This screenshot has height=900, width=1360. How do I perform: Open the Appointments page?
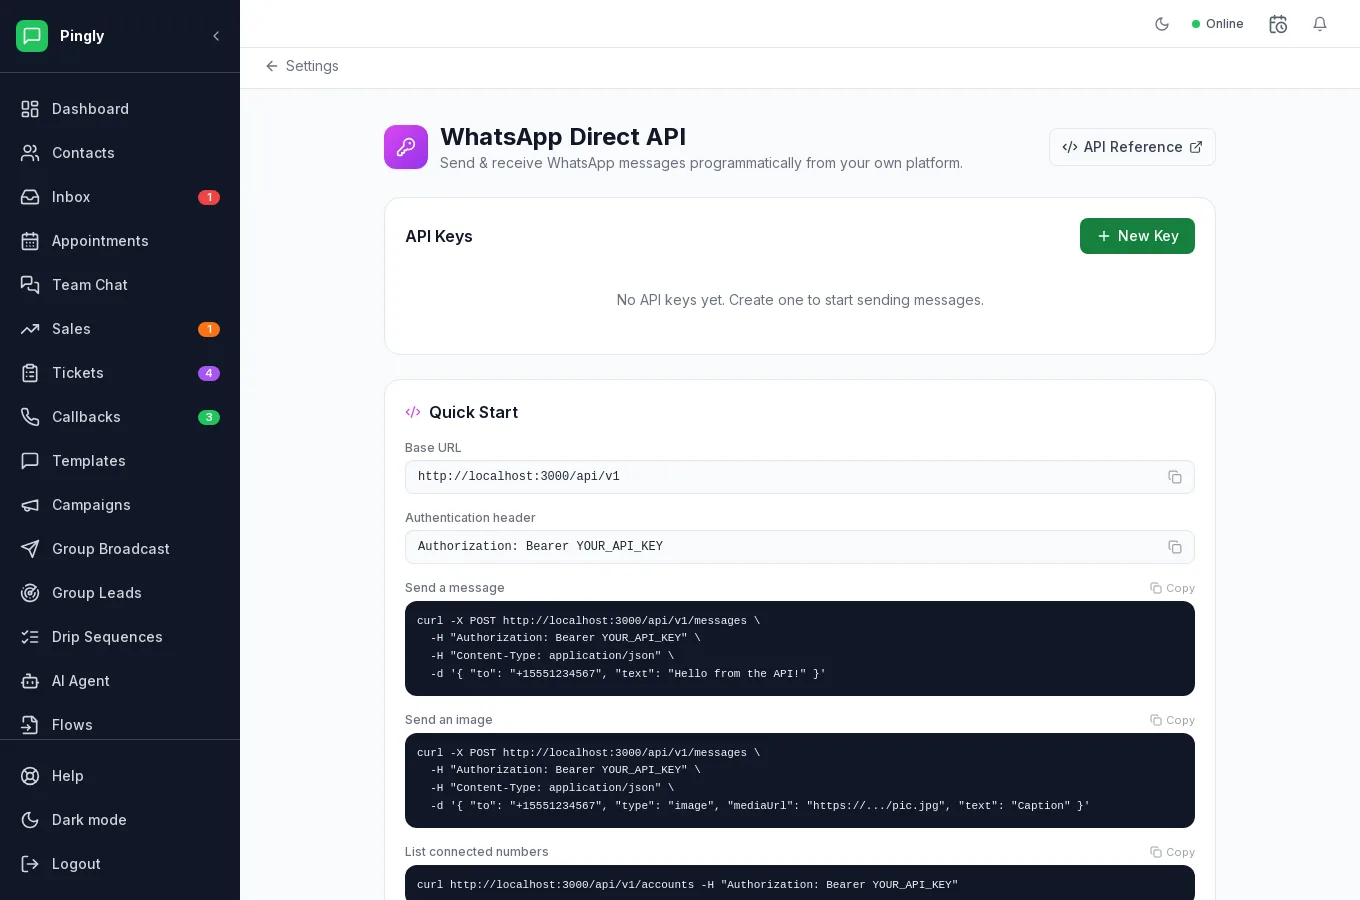point(120,241)
